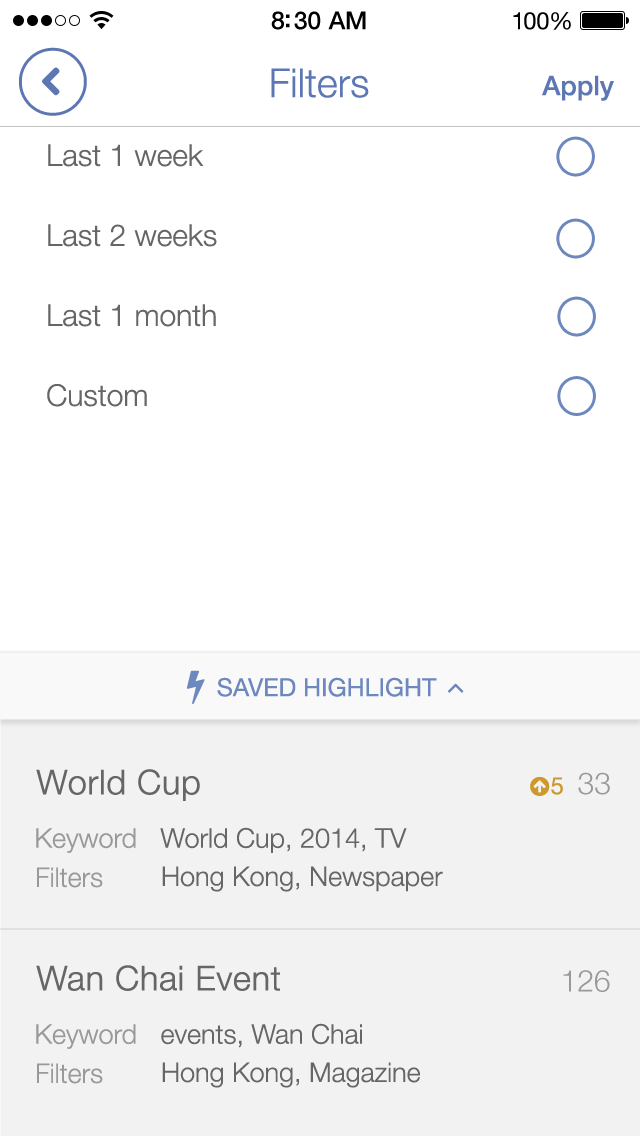Open the Wan Chai Event saved highlight
The height and width of the screenshot is (1136, 640).
[x=158, y=979]
